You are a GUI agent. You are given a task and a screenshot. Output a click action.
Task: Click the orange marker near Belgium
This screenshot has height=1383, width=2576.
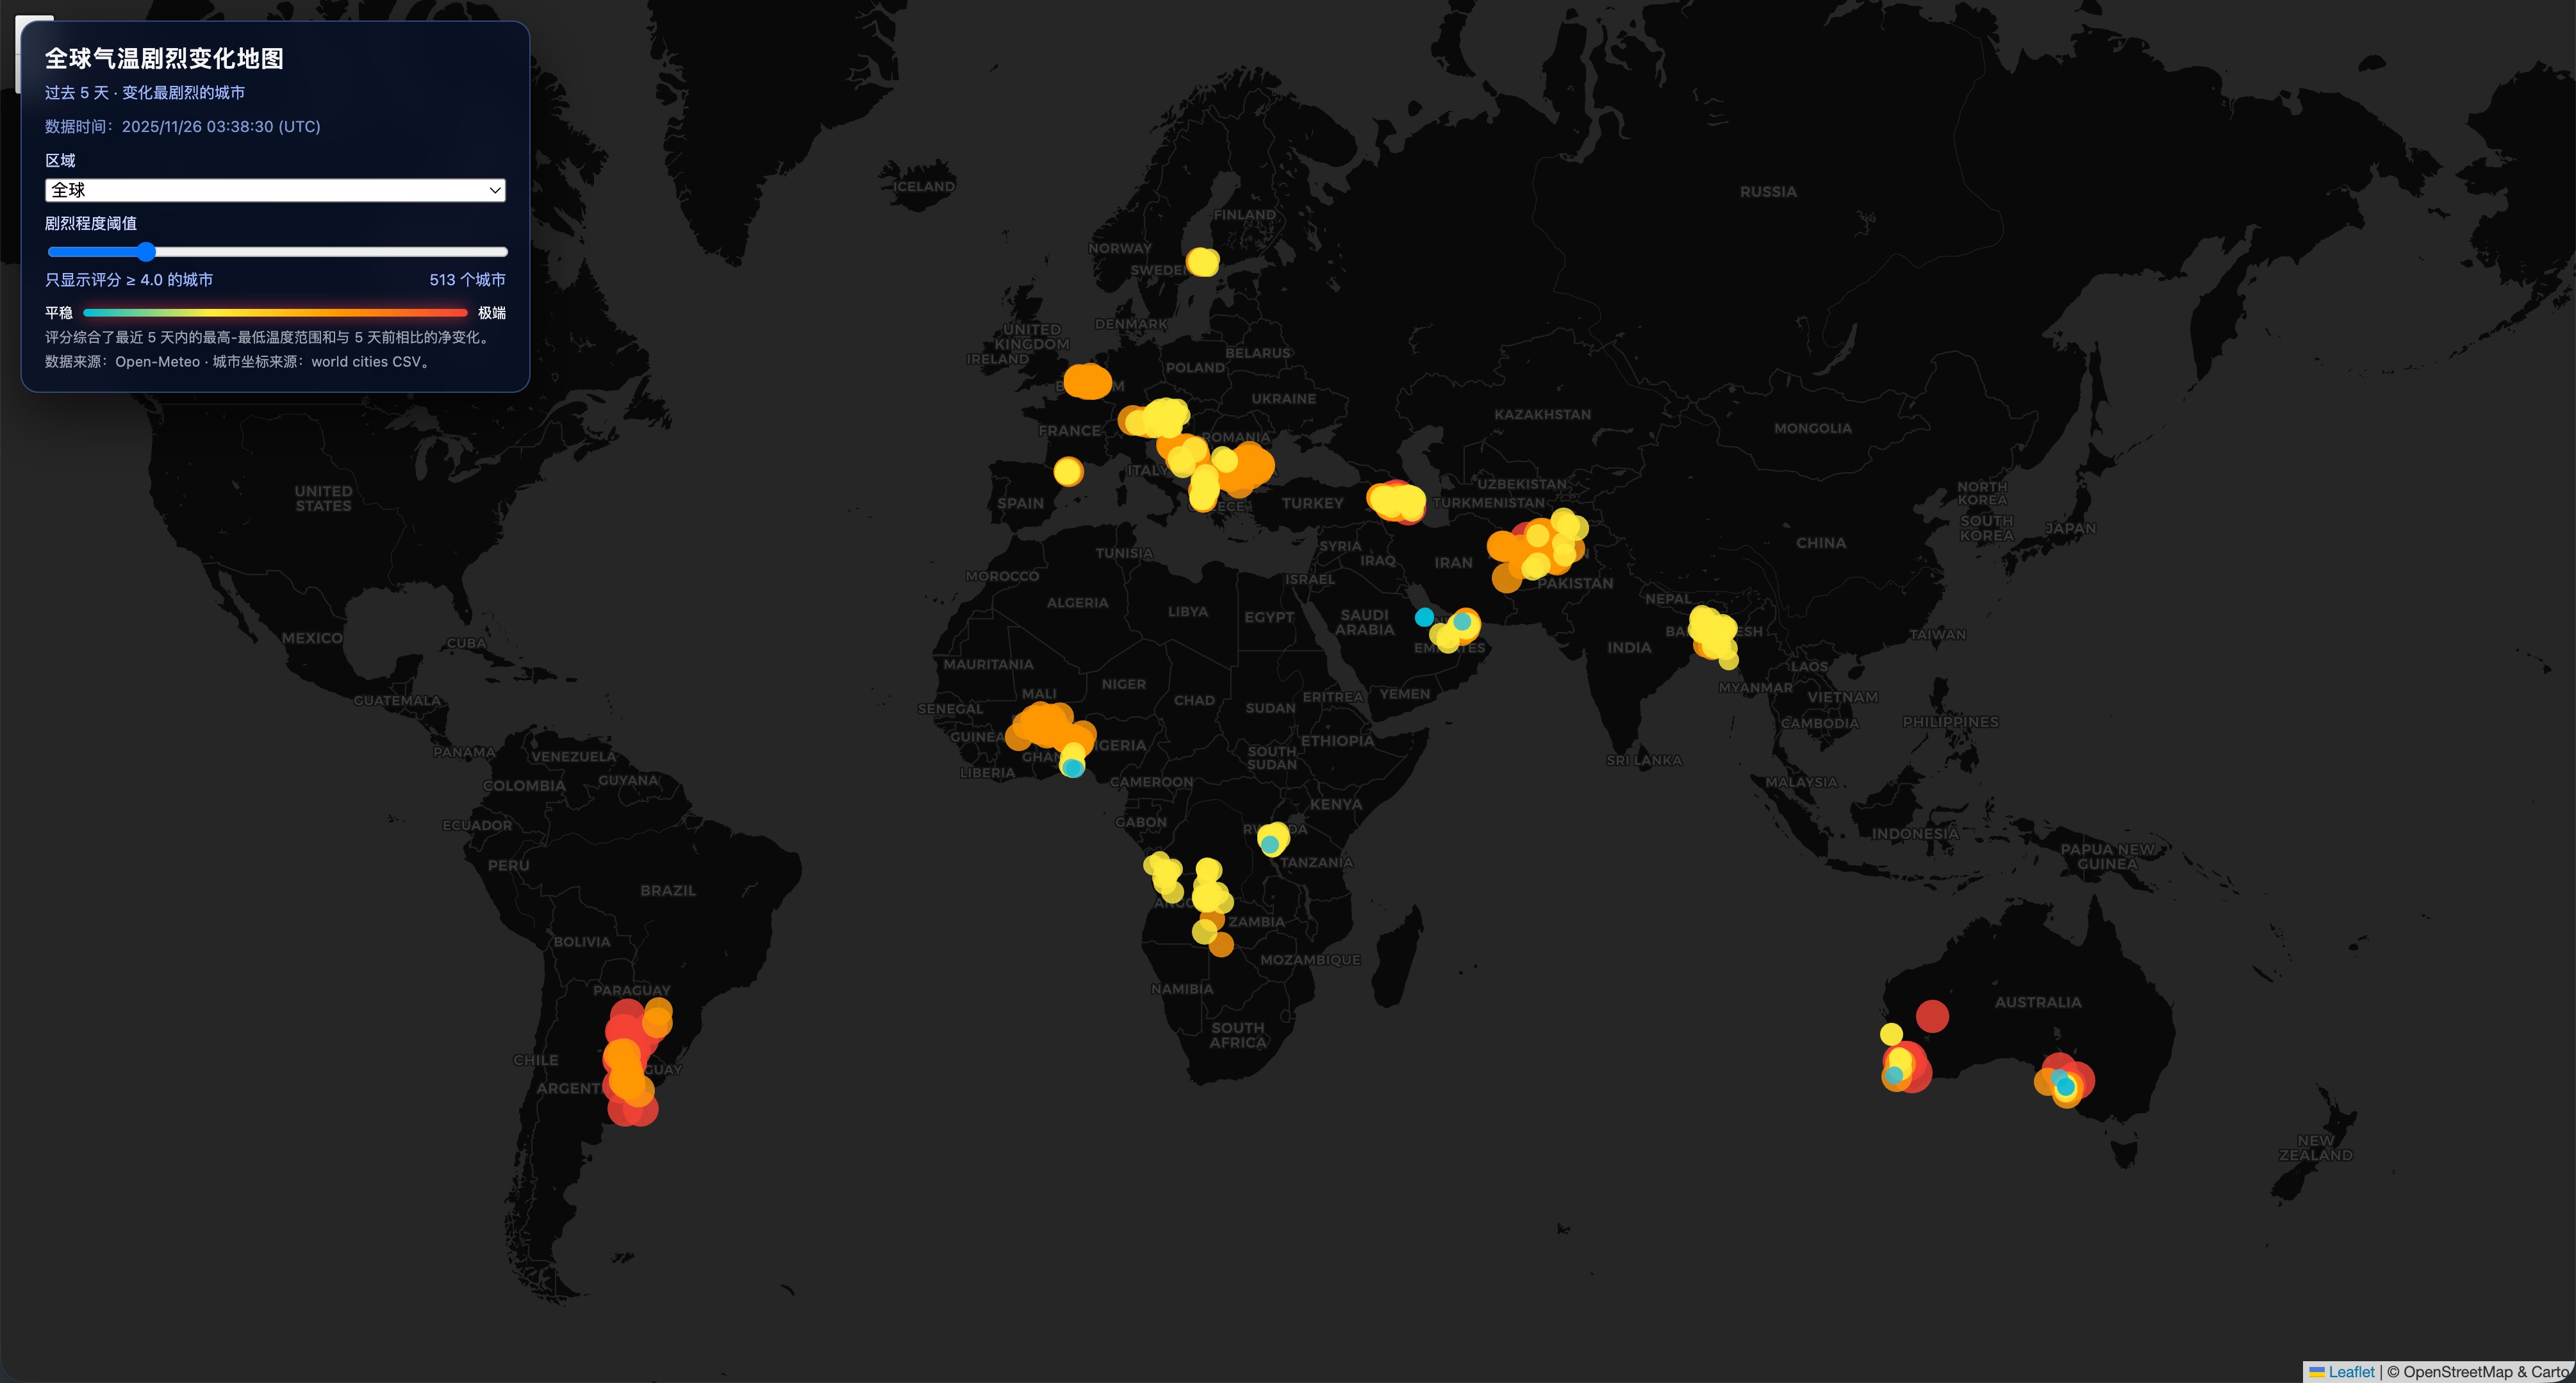[x=1087, y=381]
